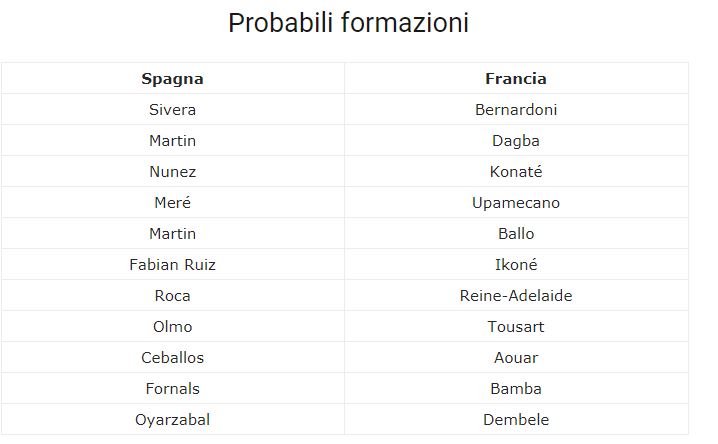
Task: Click the Nunez entry
Action: click(172, 172)
